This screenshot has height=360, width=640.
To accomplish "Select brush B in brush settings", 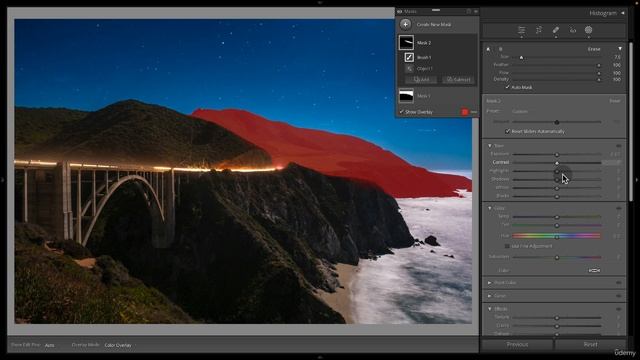I will (x=500, y=49).
